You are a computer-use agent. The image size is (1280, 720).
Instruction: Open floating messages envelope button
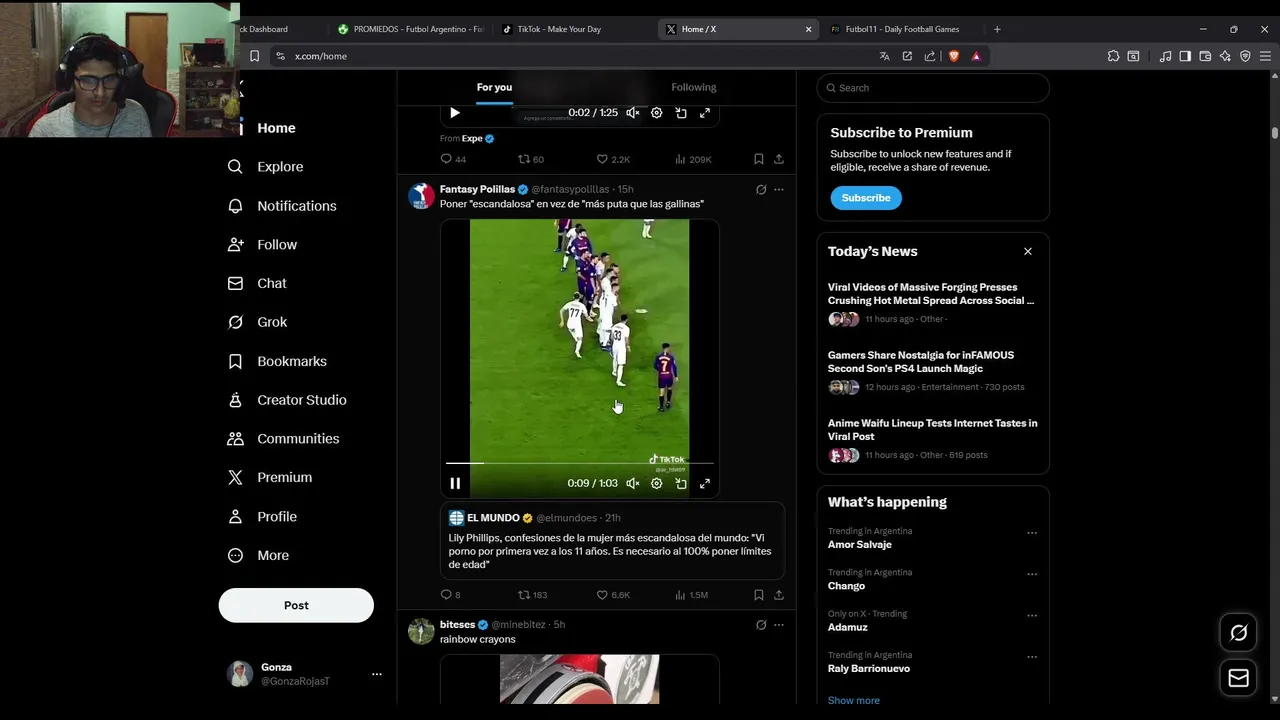point(1239,678)
